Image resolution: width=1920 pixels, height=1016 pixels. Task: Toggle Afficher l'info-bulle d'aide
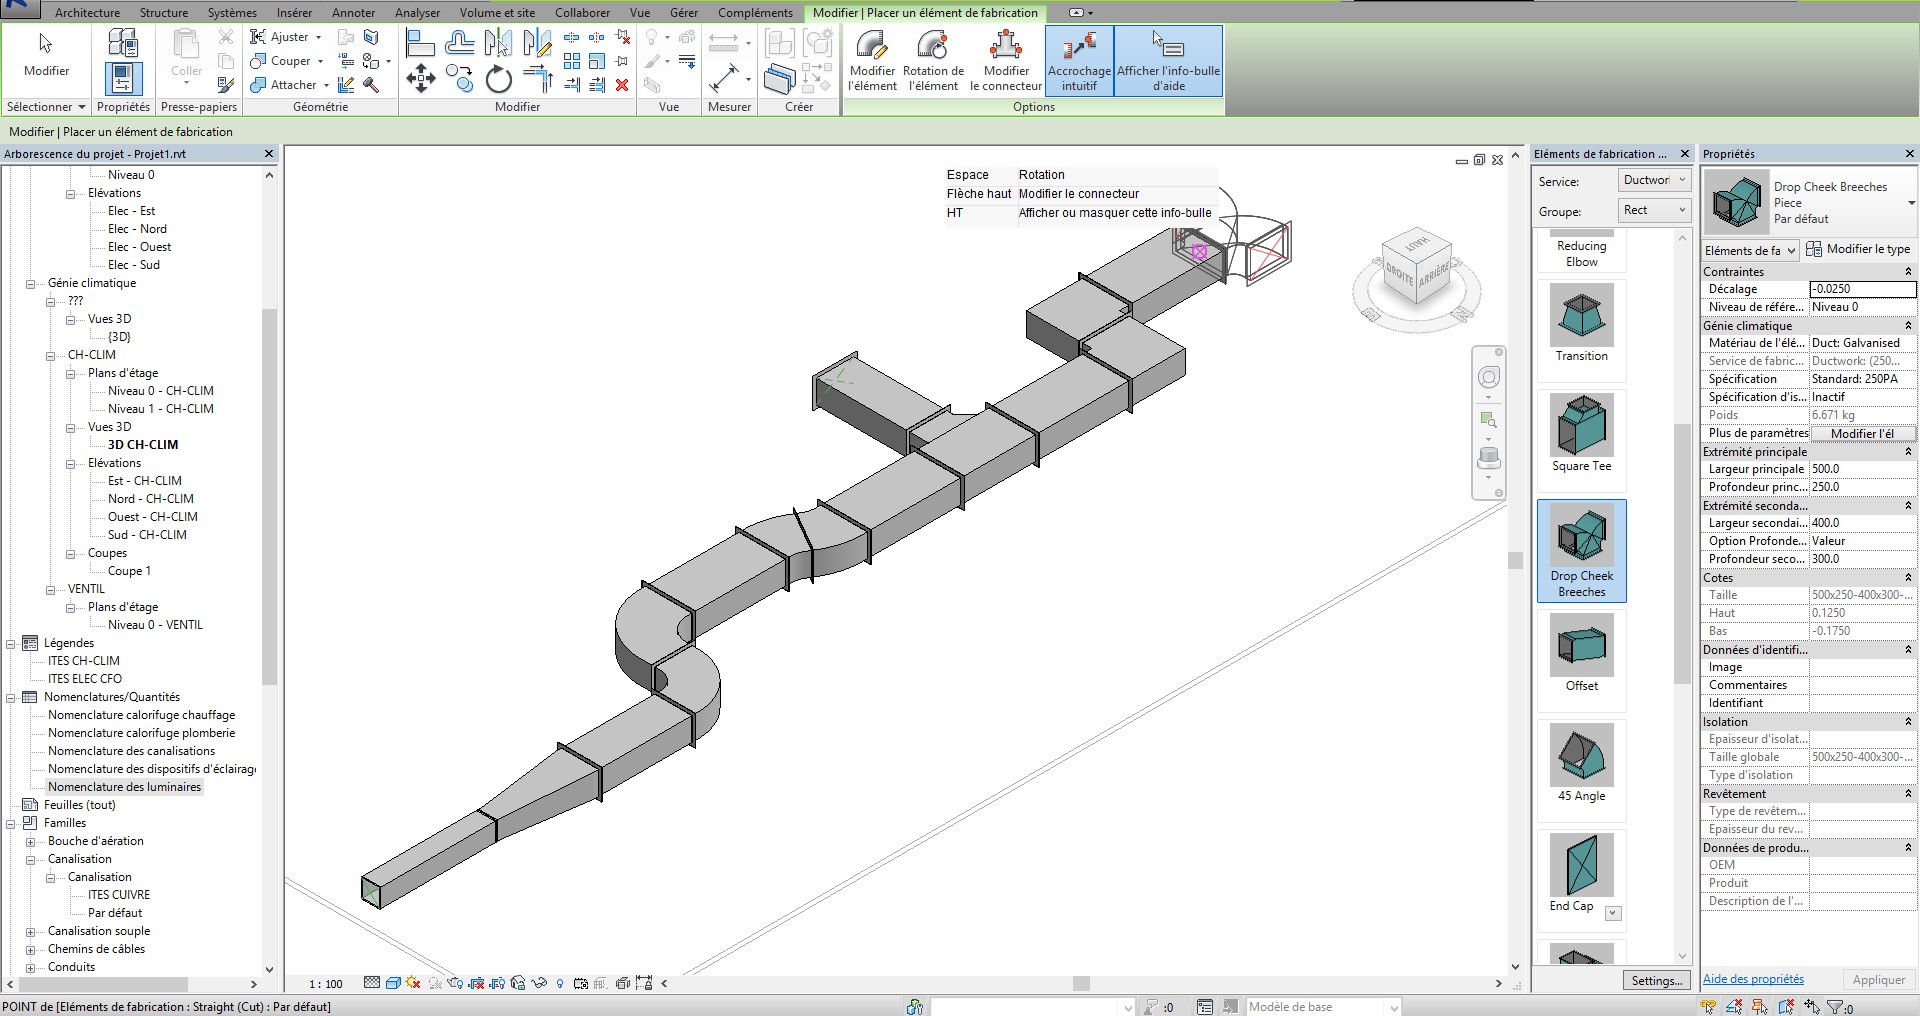pyautogui.click(x=1168, y=60)
